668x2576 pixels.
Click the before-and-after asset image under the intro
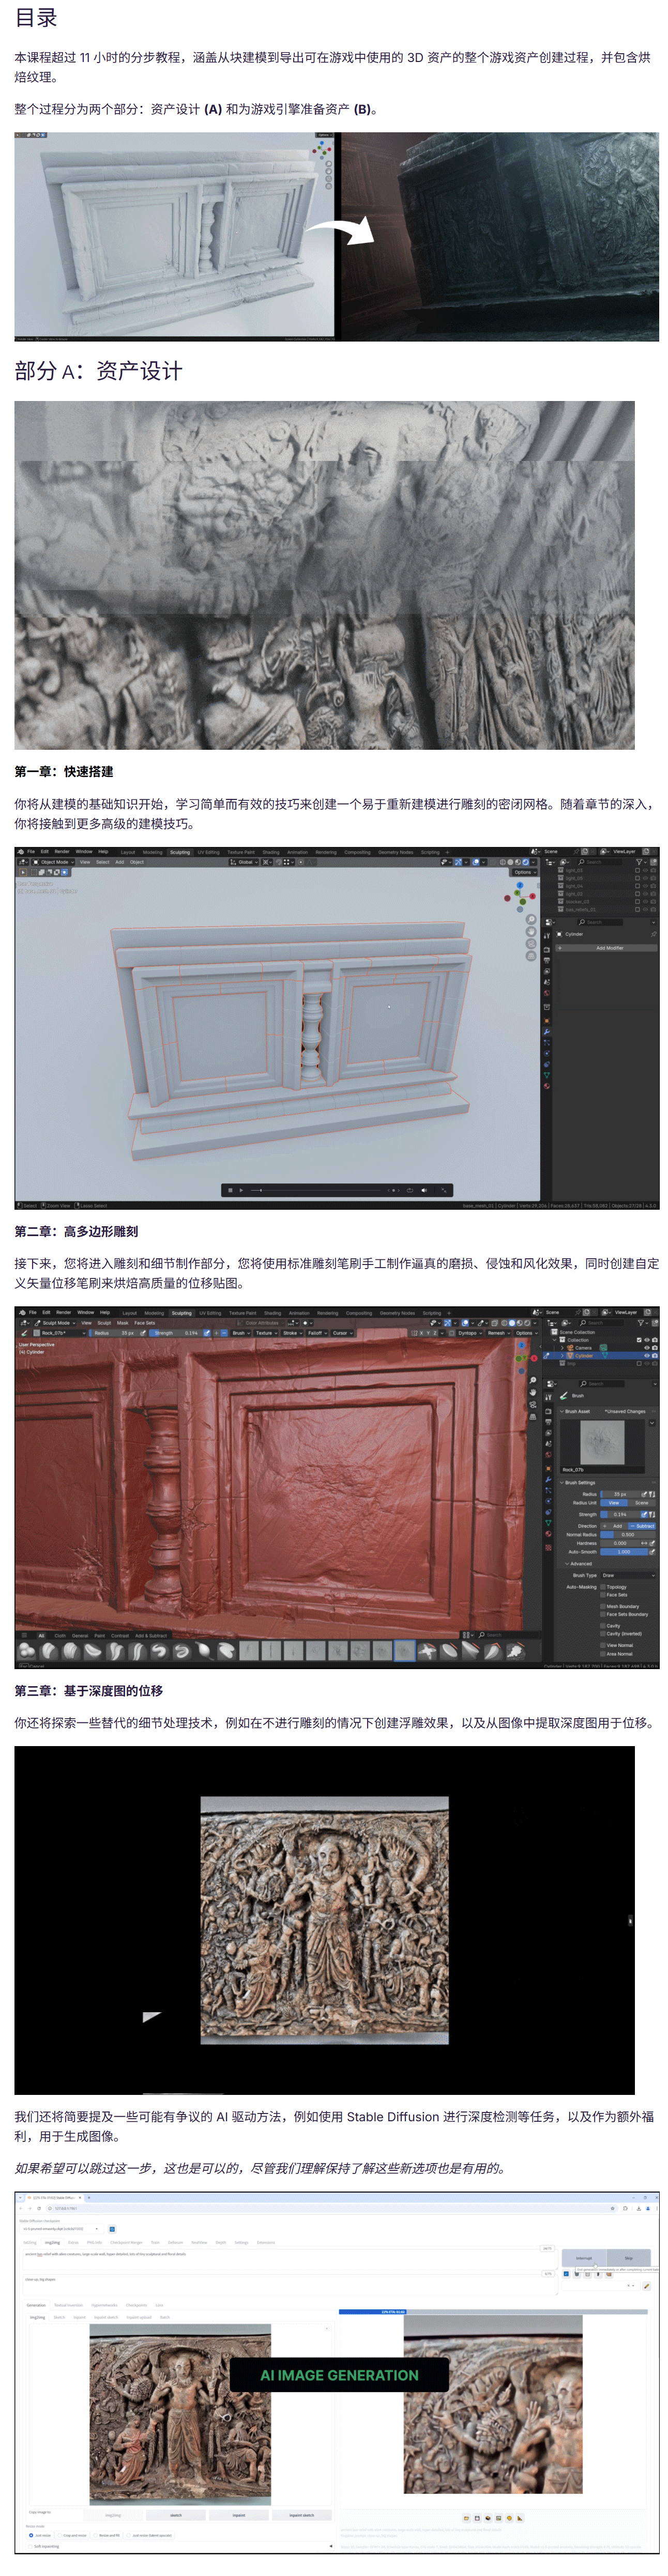(x=336, y=237)
